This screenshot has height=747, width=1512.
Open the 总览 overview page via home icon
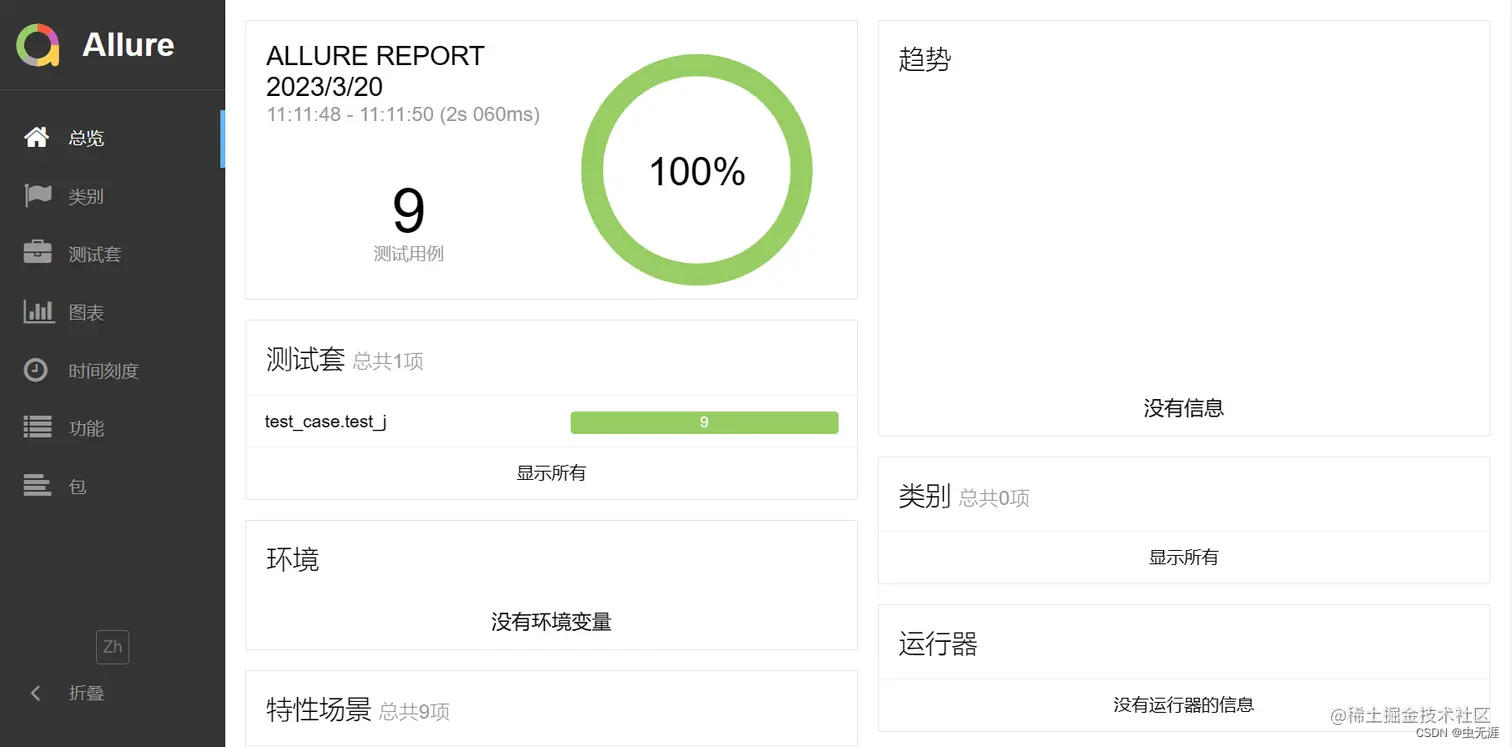(37, 138)
